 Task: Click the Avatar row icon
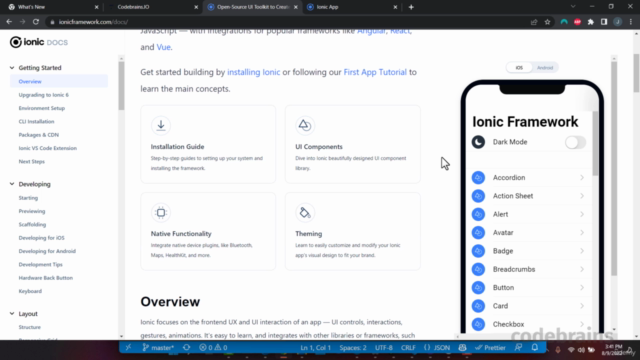478,233
